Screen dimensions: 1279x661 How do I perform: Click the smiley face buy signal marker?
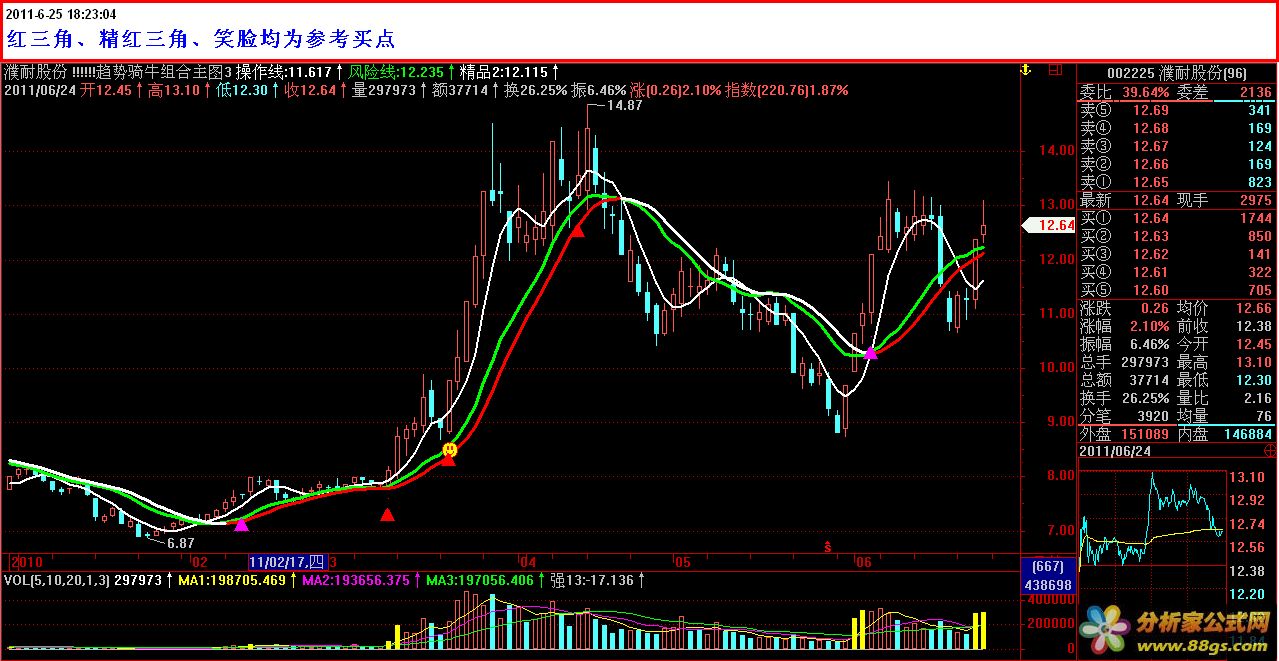tap(450, 450)
